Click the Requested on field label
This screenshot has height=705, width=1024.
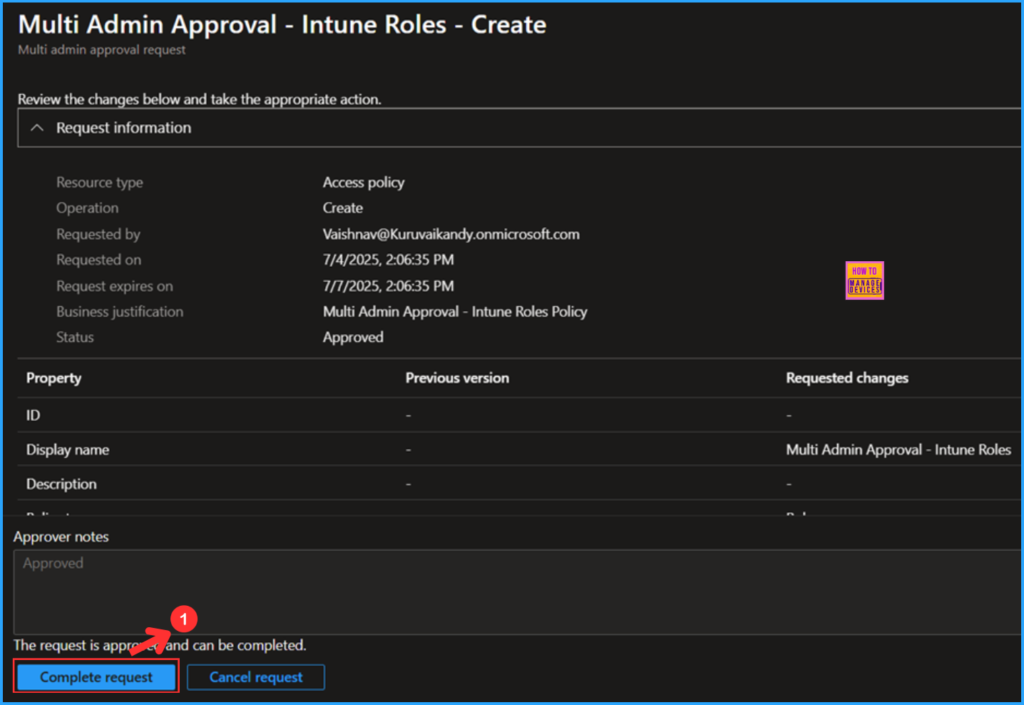(98, 260)
